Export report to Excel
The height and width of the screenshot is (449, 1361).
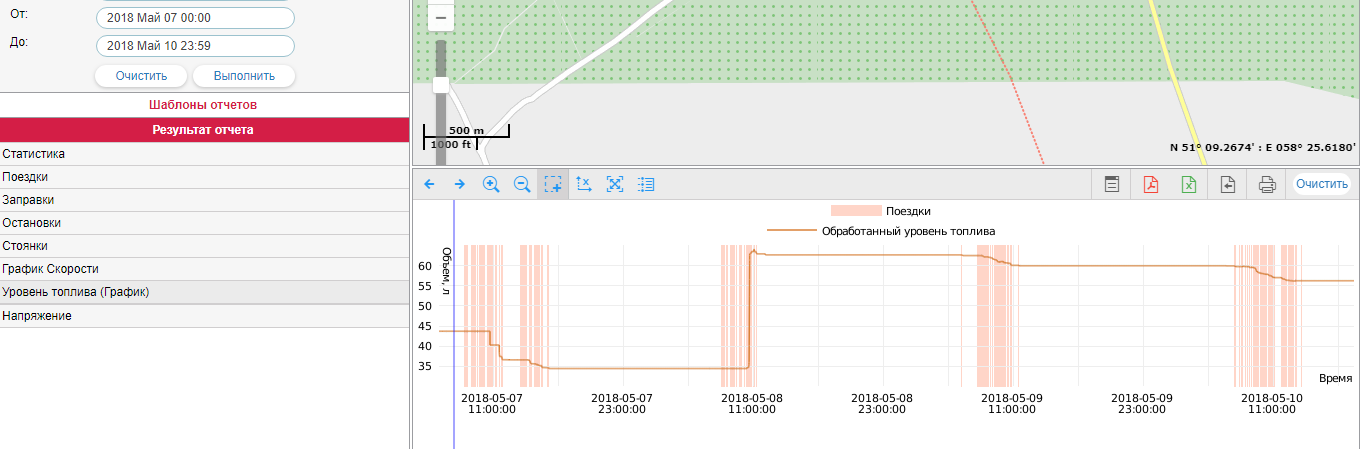click(x=1189, y=184)
